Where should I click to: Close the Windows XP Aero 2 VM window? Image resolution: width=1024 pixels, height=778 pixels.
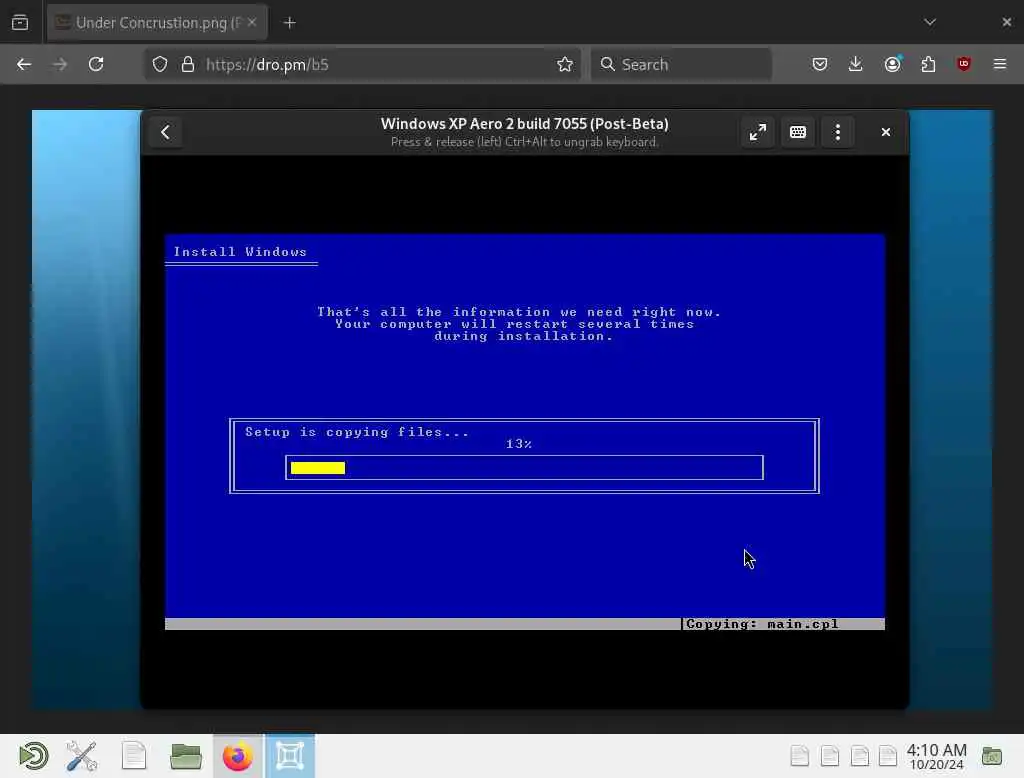pos(886,133)
